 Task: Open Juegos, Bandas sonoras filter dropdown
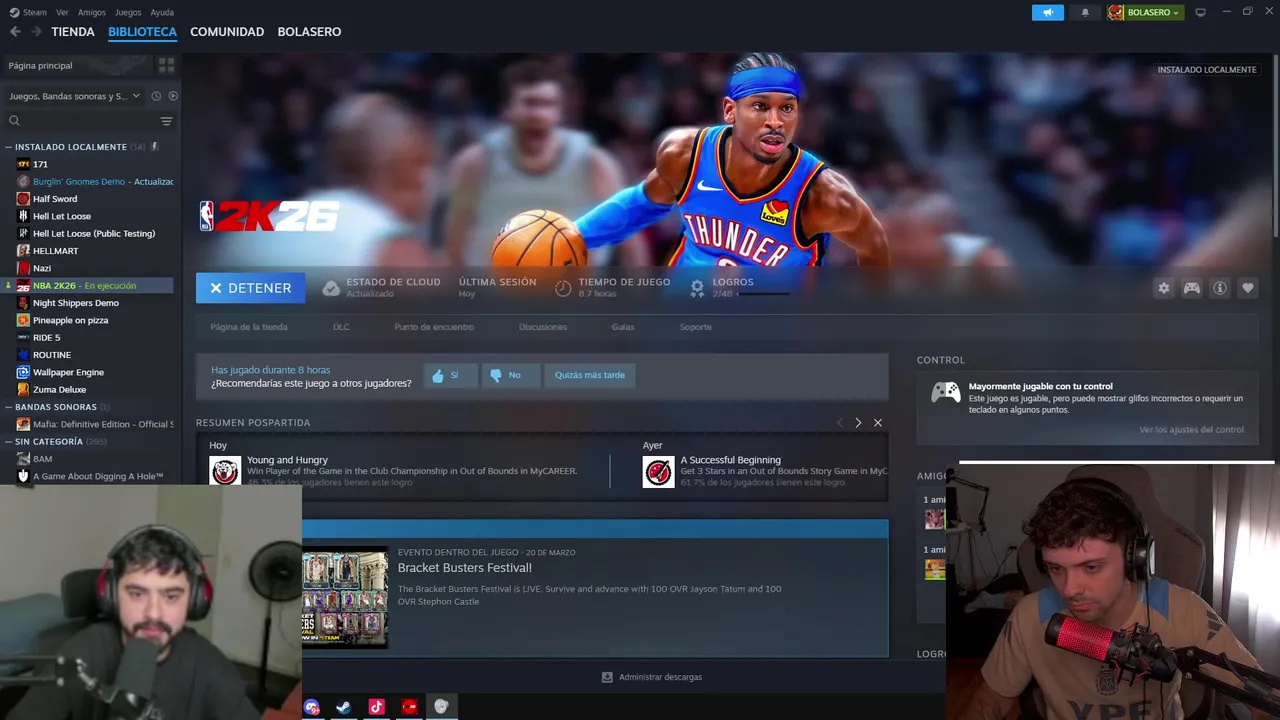pos(74,96)
